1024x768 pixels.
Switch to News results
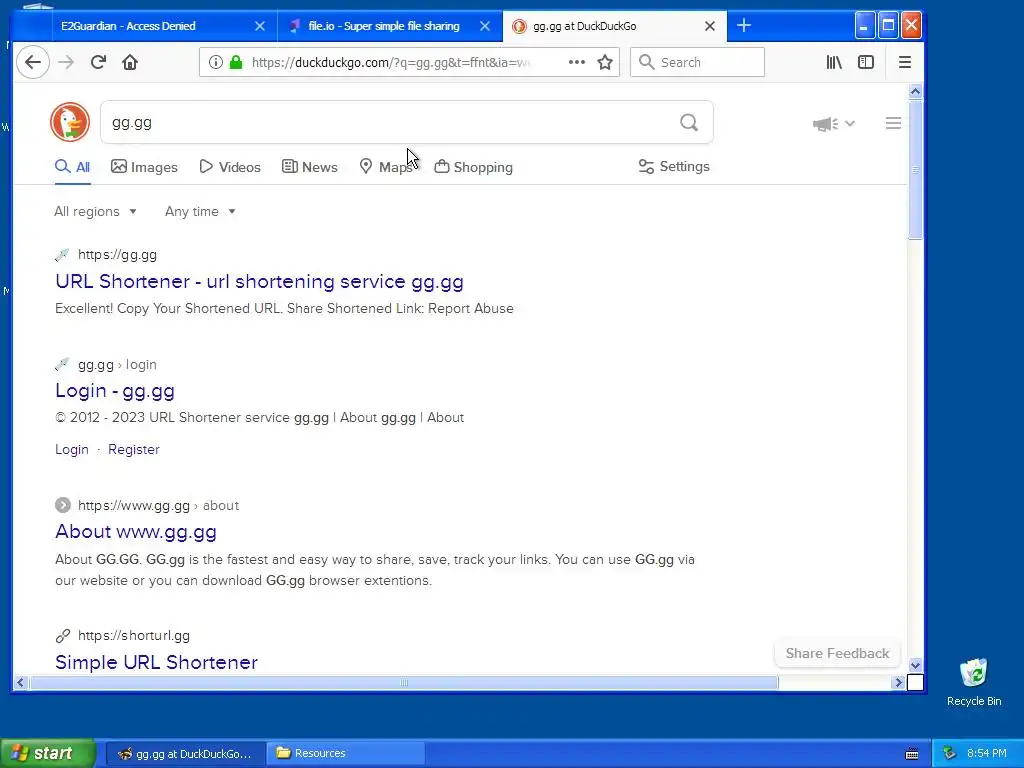coord(310,167)
